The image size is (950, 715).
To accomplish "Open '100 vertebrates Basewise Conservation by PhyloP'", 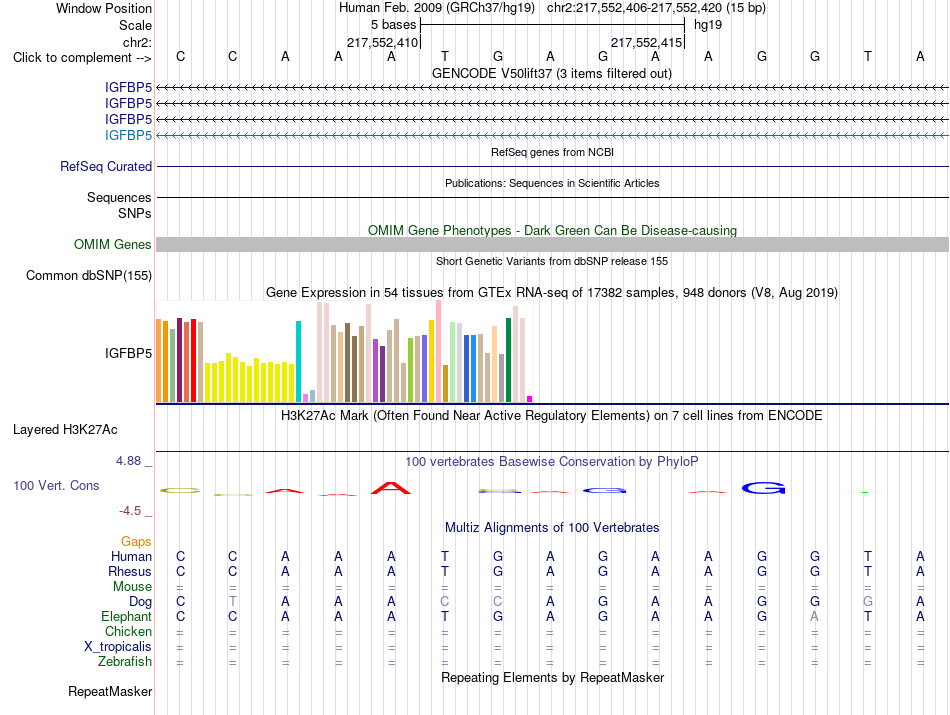I will (x=552, y=462).
